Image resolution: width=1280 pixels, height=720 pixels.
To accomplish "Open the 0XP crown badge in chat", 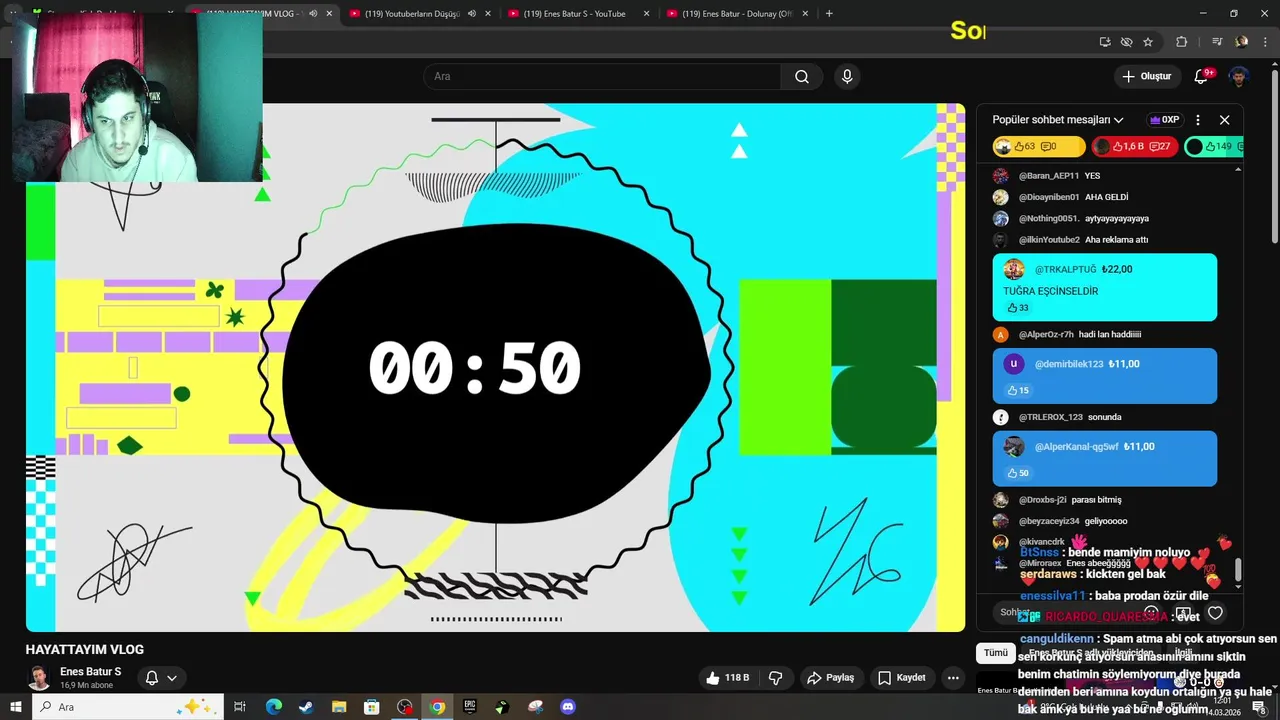I will (x=1165, y=120).
